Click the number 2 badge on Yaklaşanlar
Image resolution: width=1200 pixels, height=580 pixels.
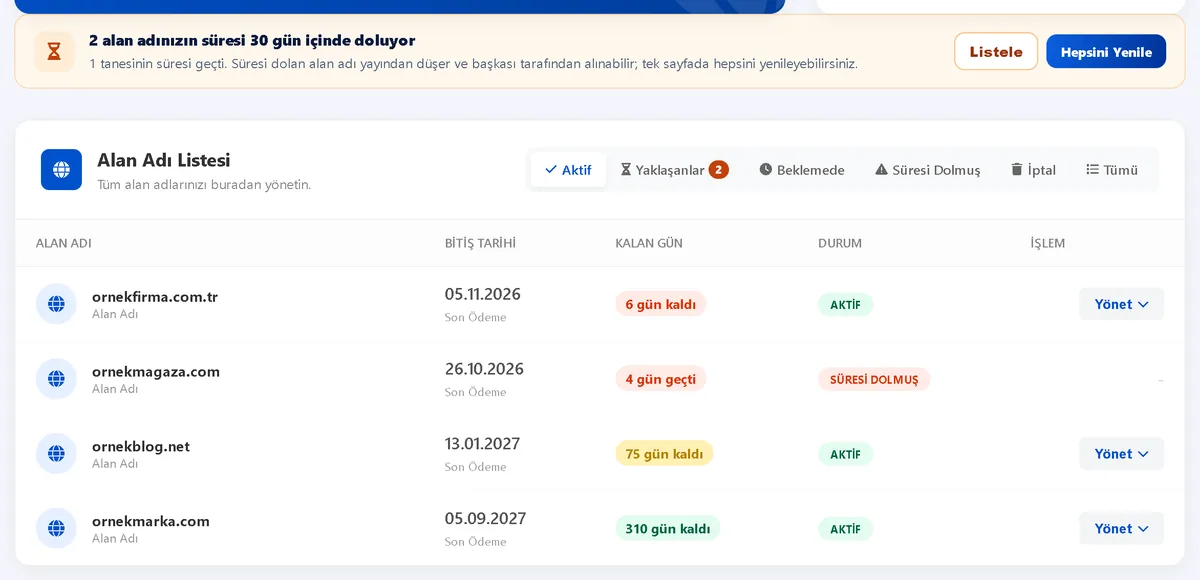tap(718, 170)
